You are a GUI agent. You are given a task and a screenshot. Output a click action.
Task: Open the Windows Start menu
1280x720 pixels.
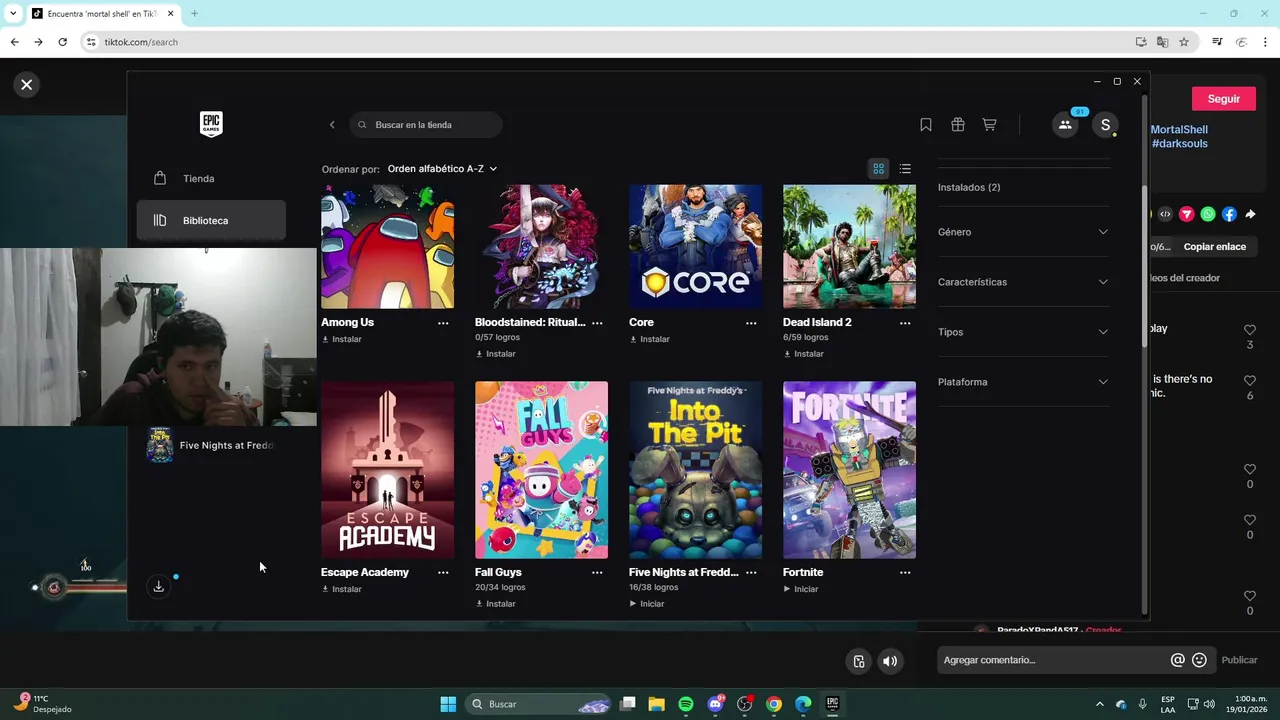[448, 704]
